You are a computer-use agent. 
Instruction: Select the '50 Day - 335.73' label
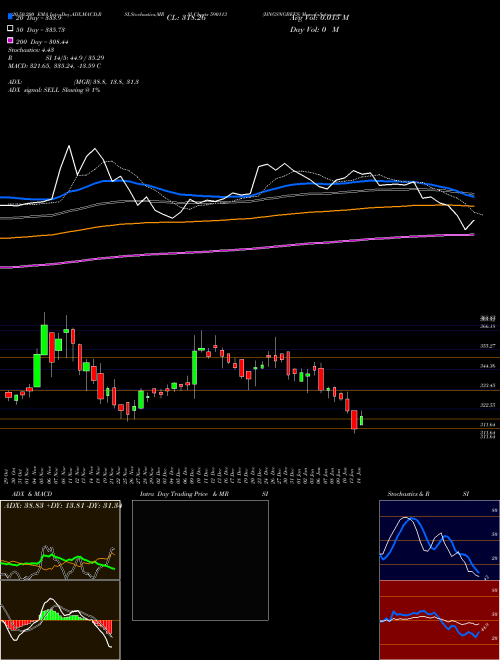pos(40,30)
